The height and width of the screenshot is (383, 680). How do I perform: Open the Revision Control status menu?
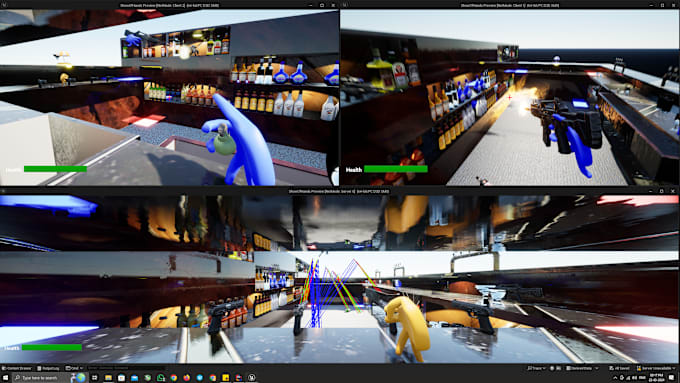[655, 368]
